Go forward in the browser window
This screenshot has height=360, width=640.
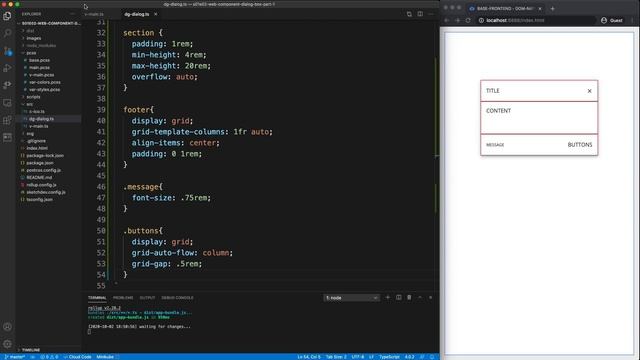click(x=457, y=20)
